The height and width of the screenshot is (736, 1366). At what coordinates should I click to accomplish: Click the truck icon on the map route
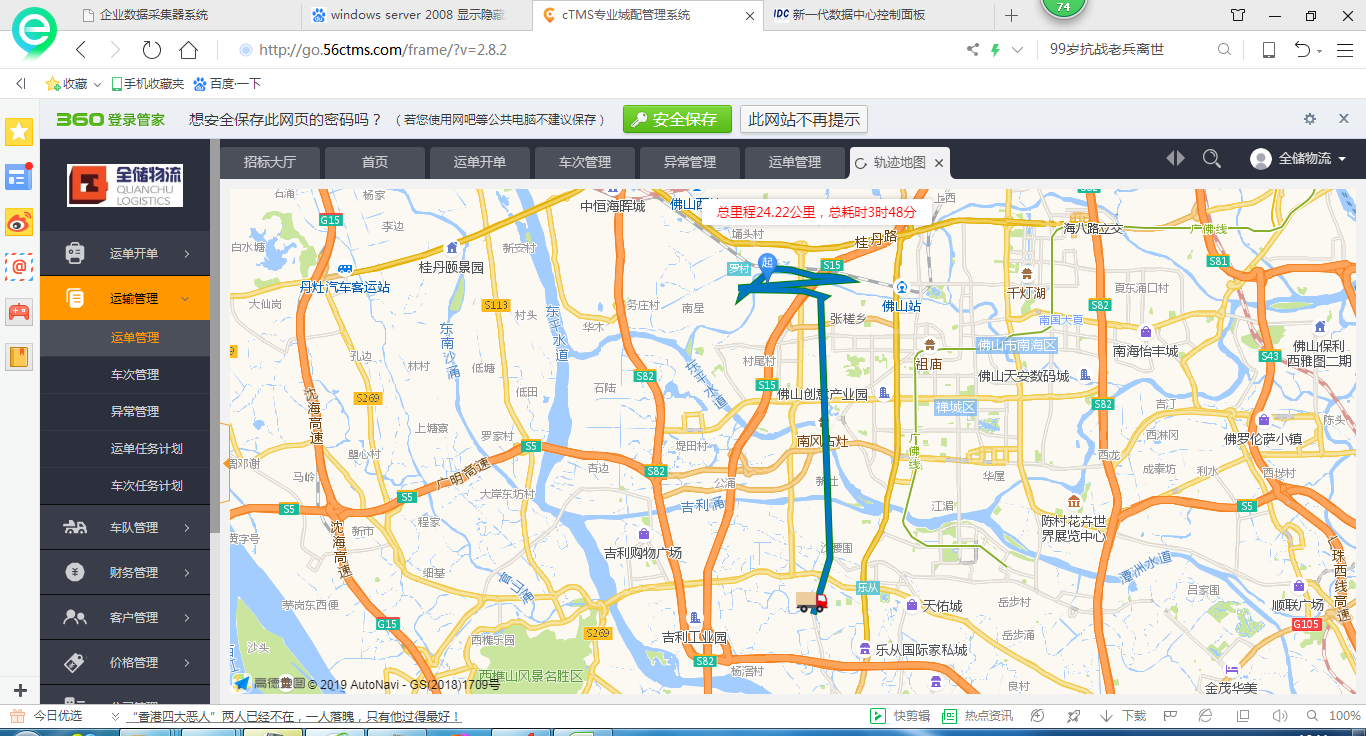tap(811, 600)
